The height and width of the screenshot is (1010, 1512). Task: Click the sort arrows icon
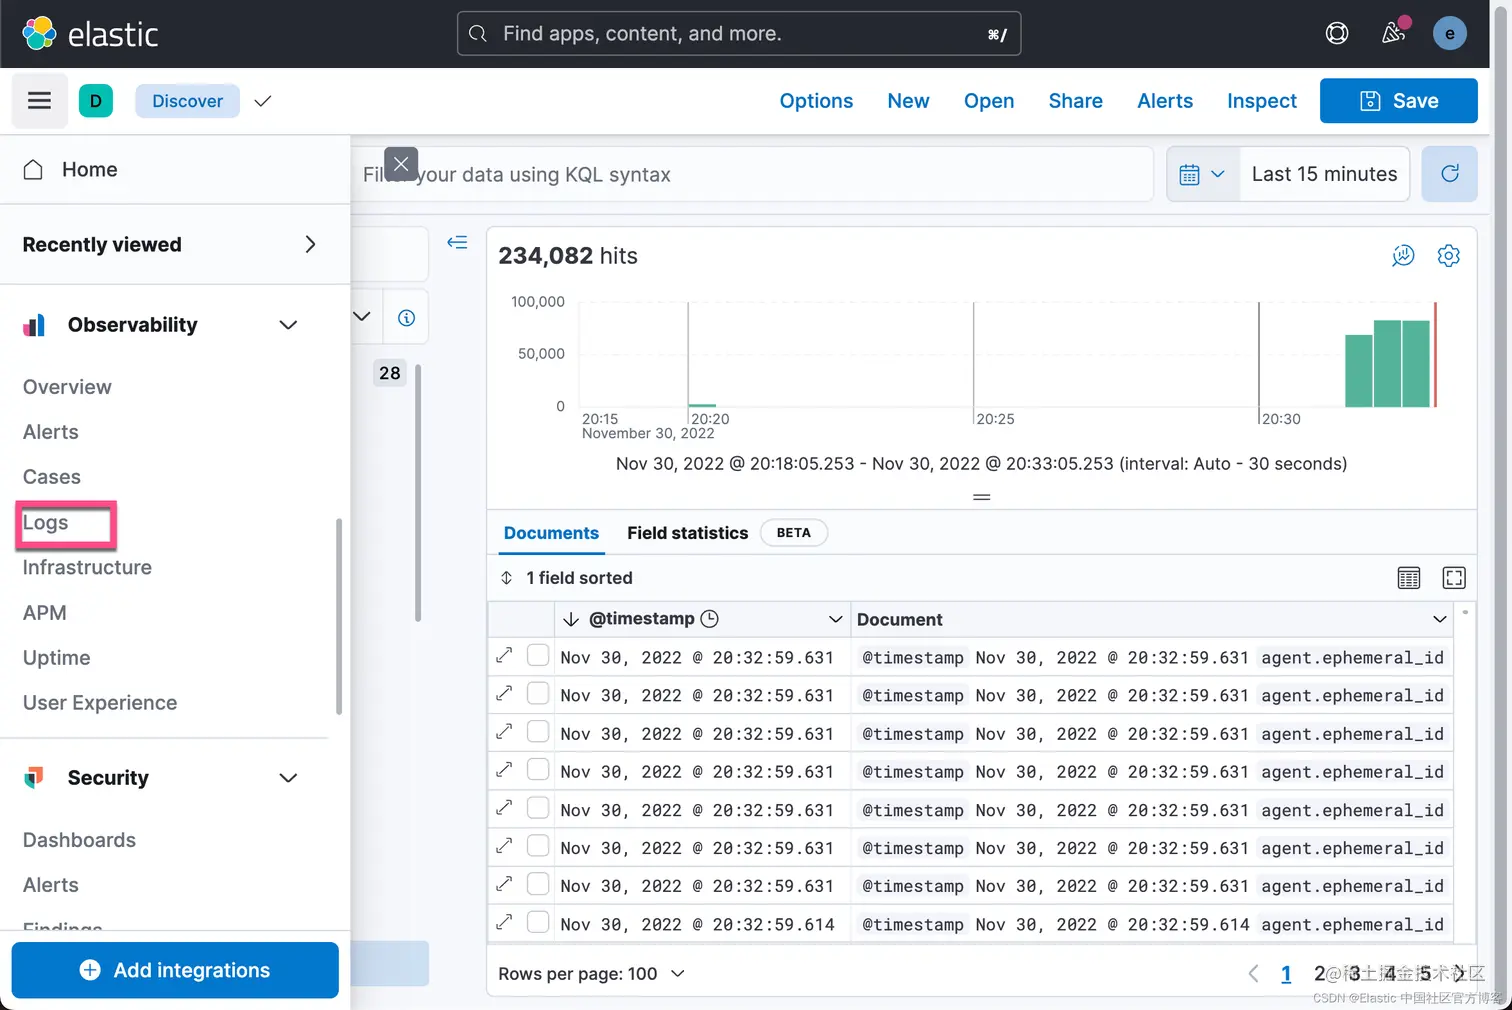click(506, 578)
